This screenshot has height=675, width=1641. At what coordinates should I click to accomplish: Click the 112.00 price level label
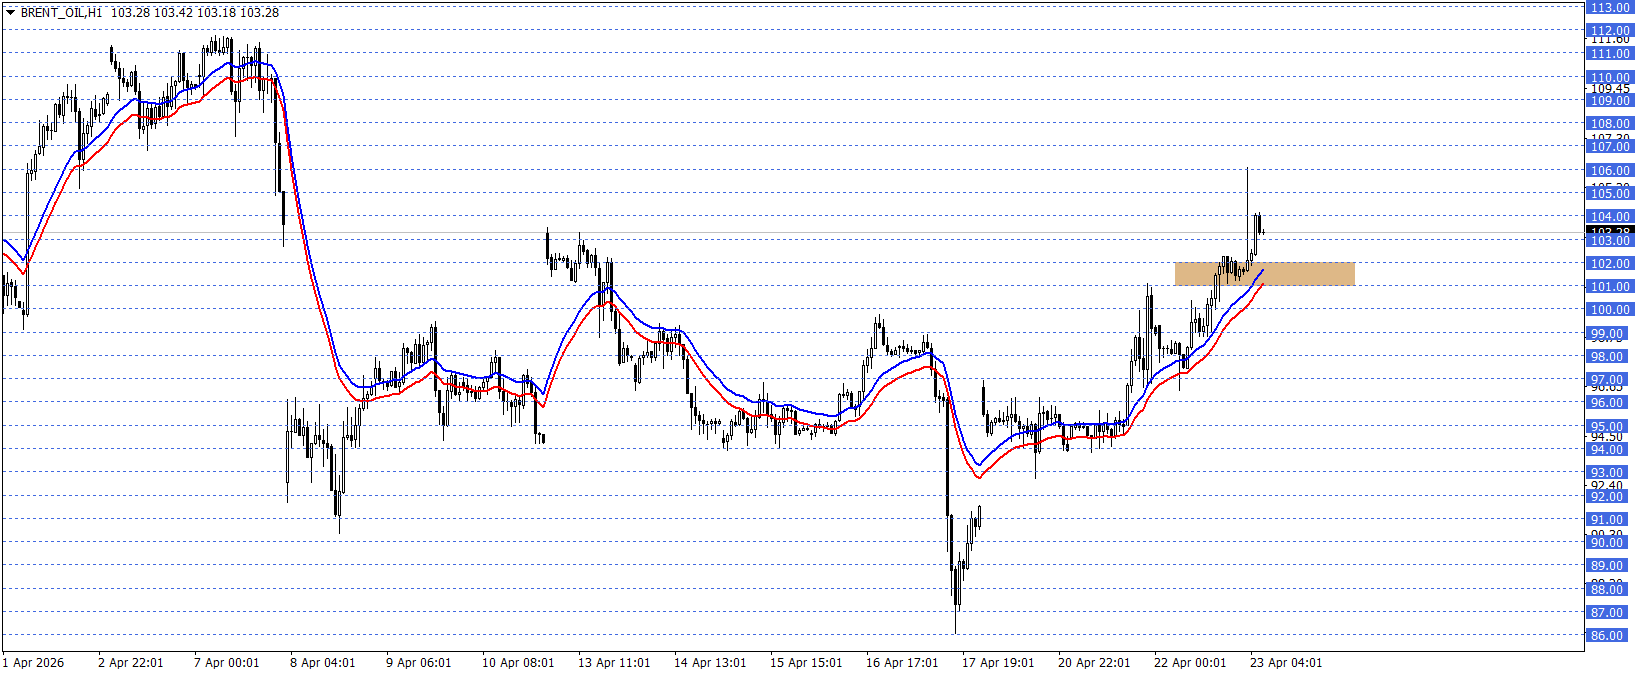(x=1610, y=31)
